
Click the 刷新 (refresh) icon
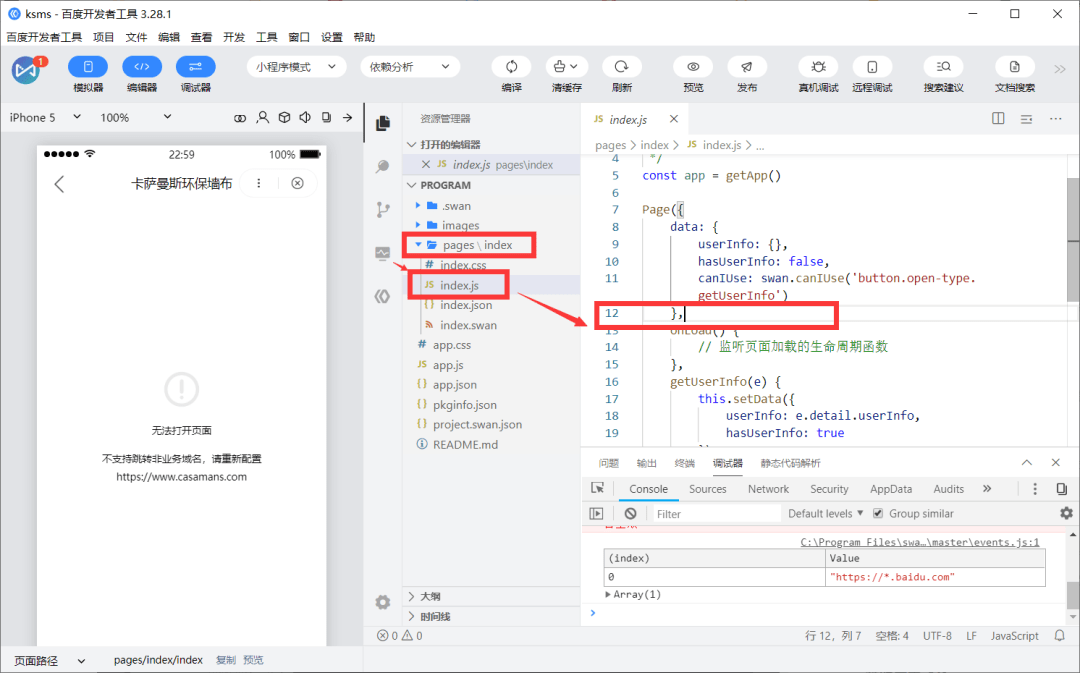(x=621, y=67)
